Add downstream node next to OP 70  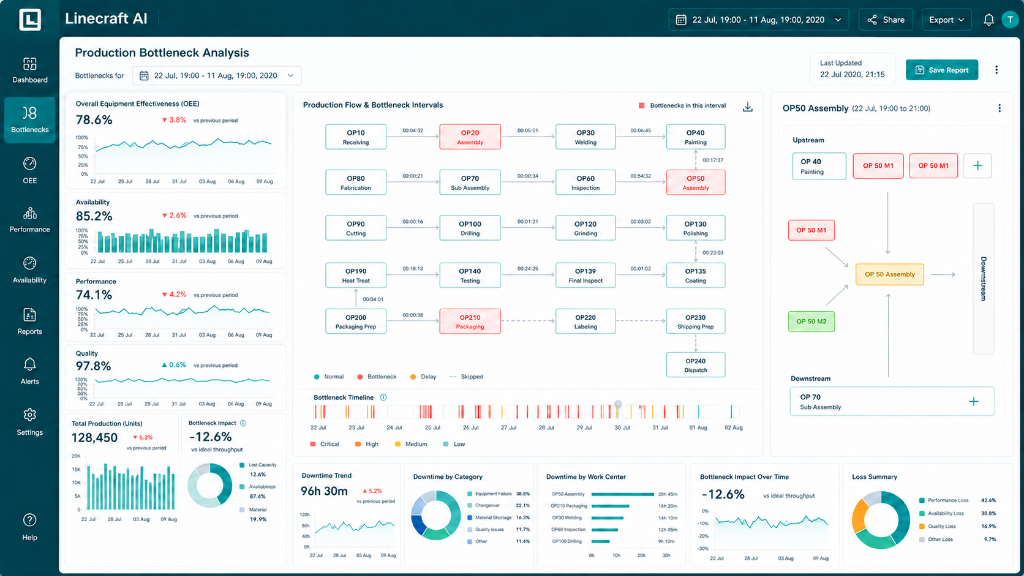(974, 402)
